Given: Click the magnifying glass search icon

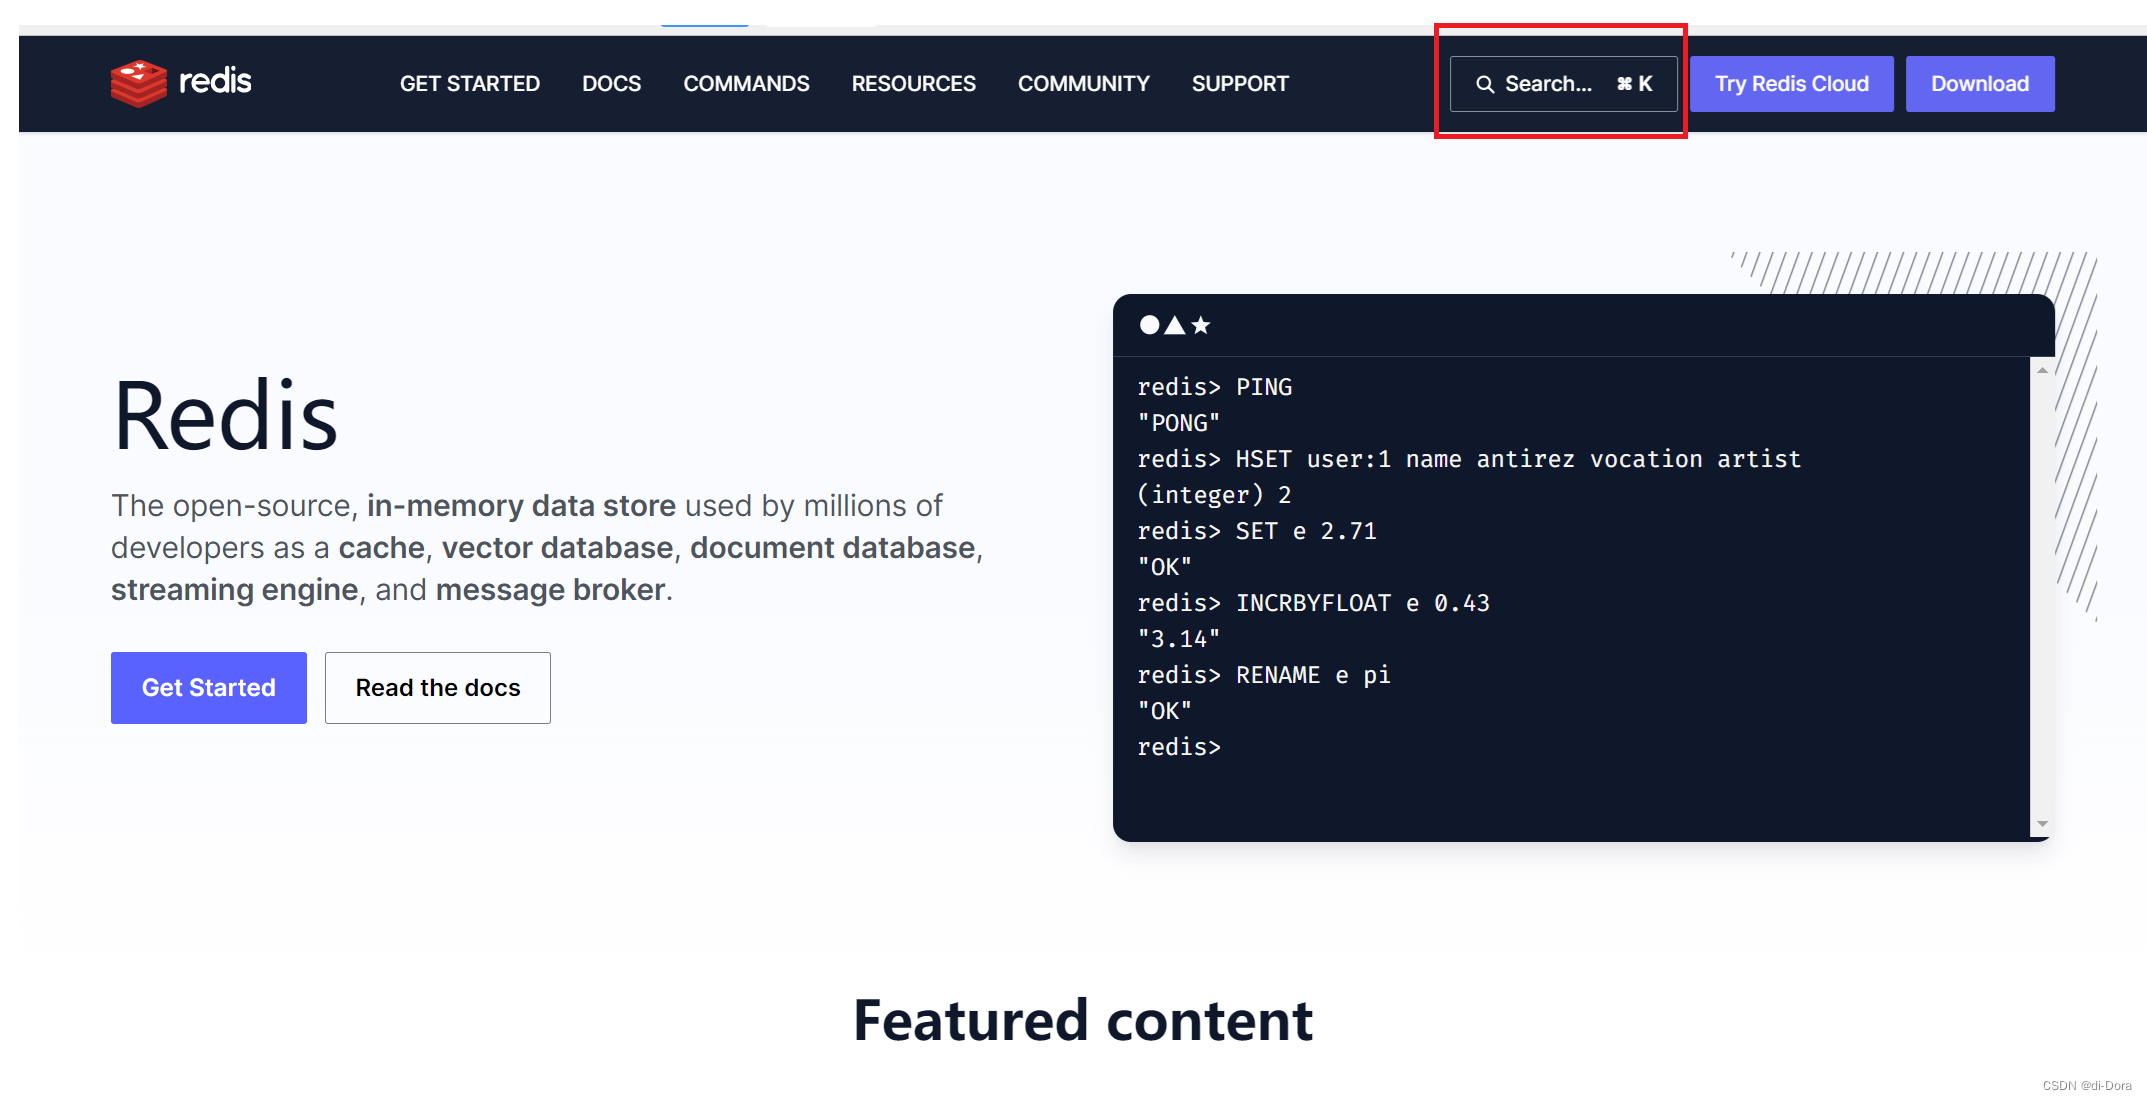Looking at the screenshot, I should pos(1485,85).
